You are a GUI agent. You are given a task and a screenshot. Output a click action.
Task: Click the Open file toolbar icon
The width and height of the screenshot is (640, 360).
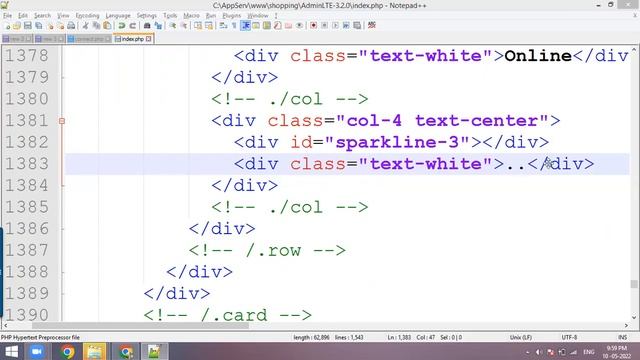coord(17,26)
